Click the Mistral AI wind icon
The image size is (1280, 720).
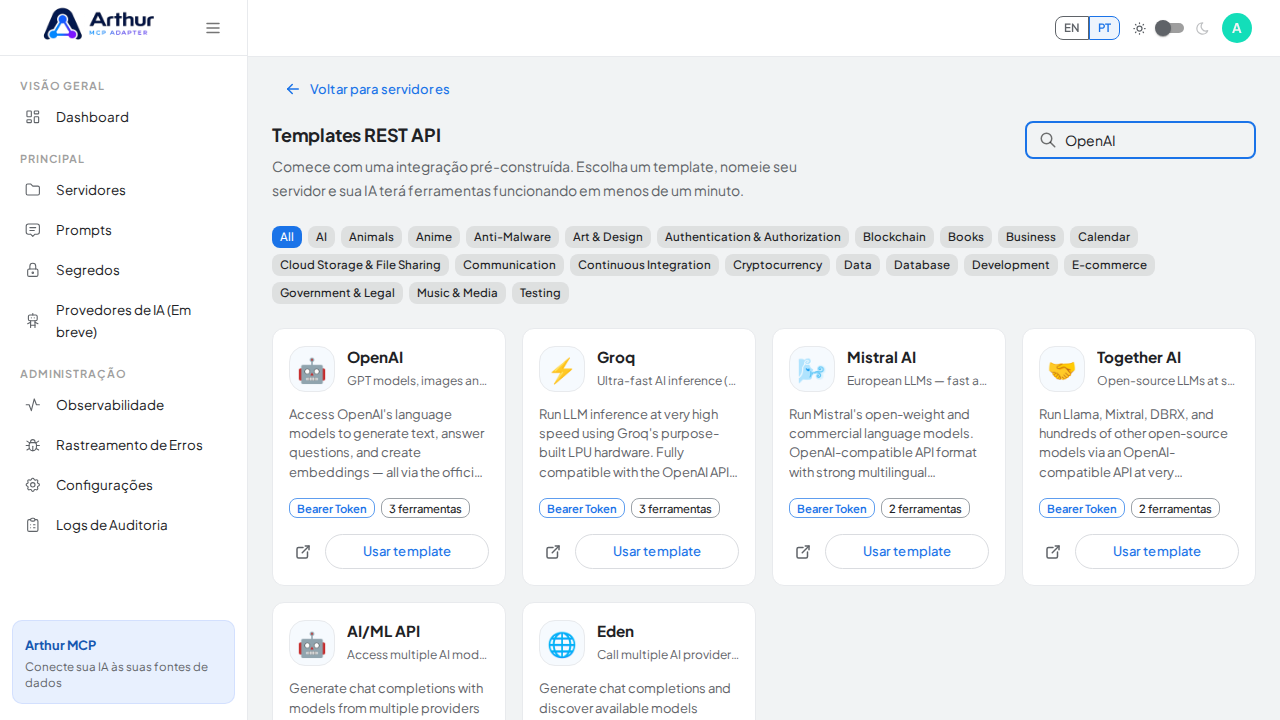point(812,369)
